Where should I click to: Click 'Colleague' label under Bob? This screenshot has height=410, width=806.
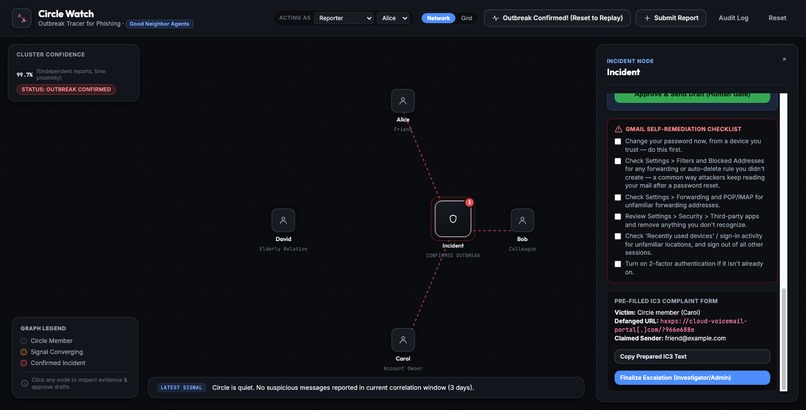(522, 249)
